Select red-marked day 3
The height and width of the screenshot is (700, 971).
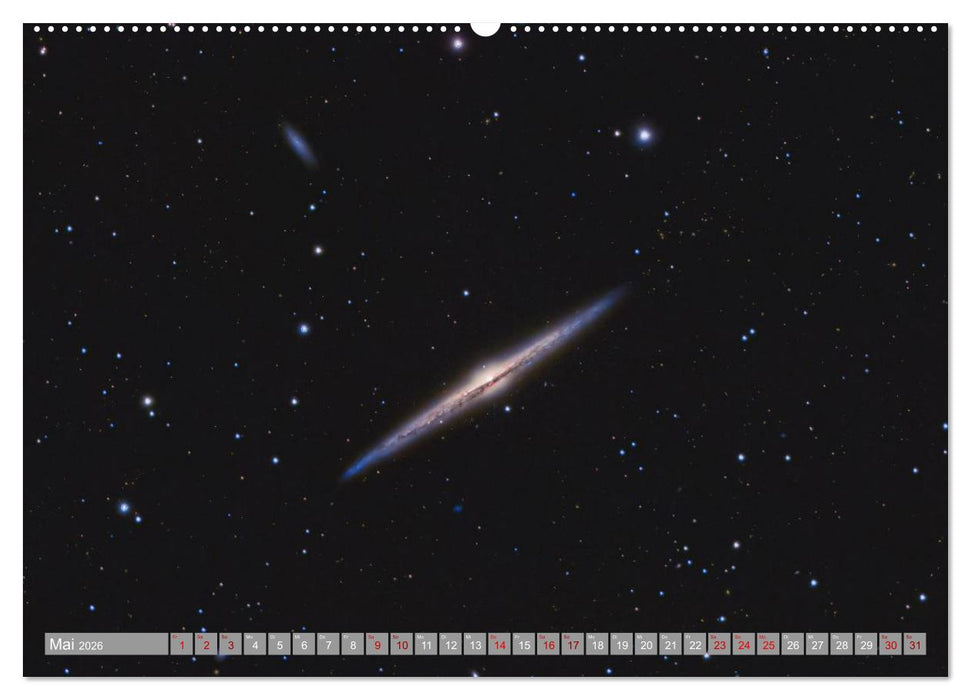230,645
